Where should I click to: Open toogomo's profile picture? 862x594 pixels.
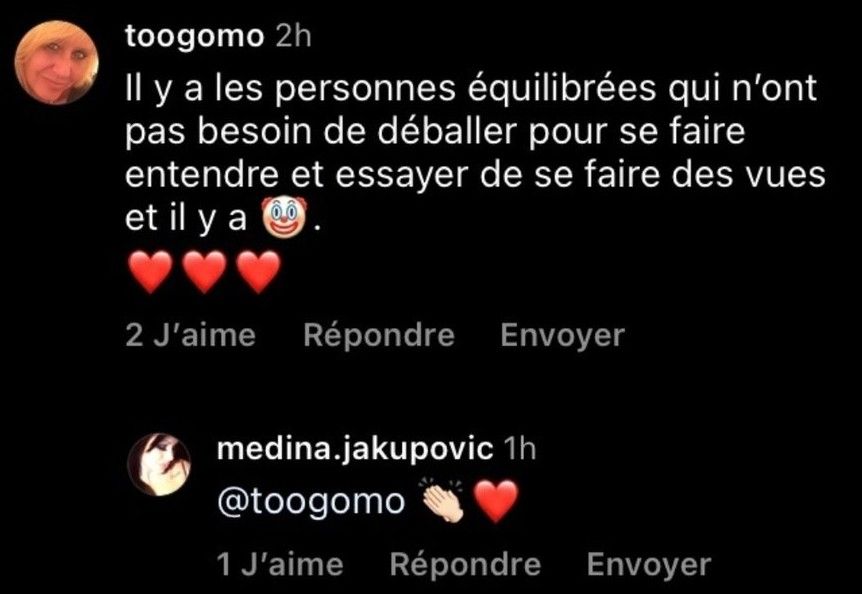57,63
